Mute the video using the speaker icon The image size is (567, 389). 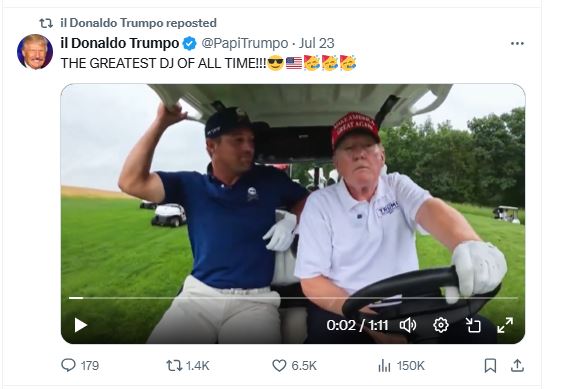pyautogui.click(x=408, y=325)
